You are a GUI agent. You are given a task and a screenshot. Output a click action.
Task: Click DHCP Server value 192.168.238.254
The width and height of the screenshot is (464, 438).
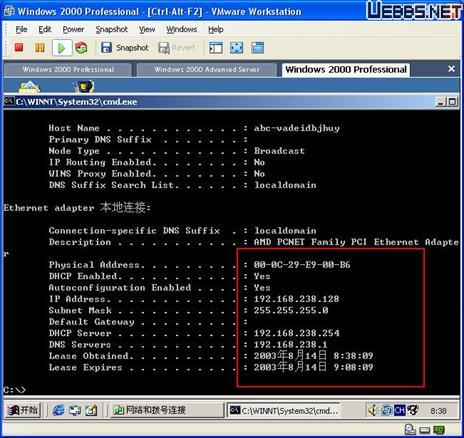(297, 333)
